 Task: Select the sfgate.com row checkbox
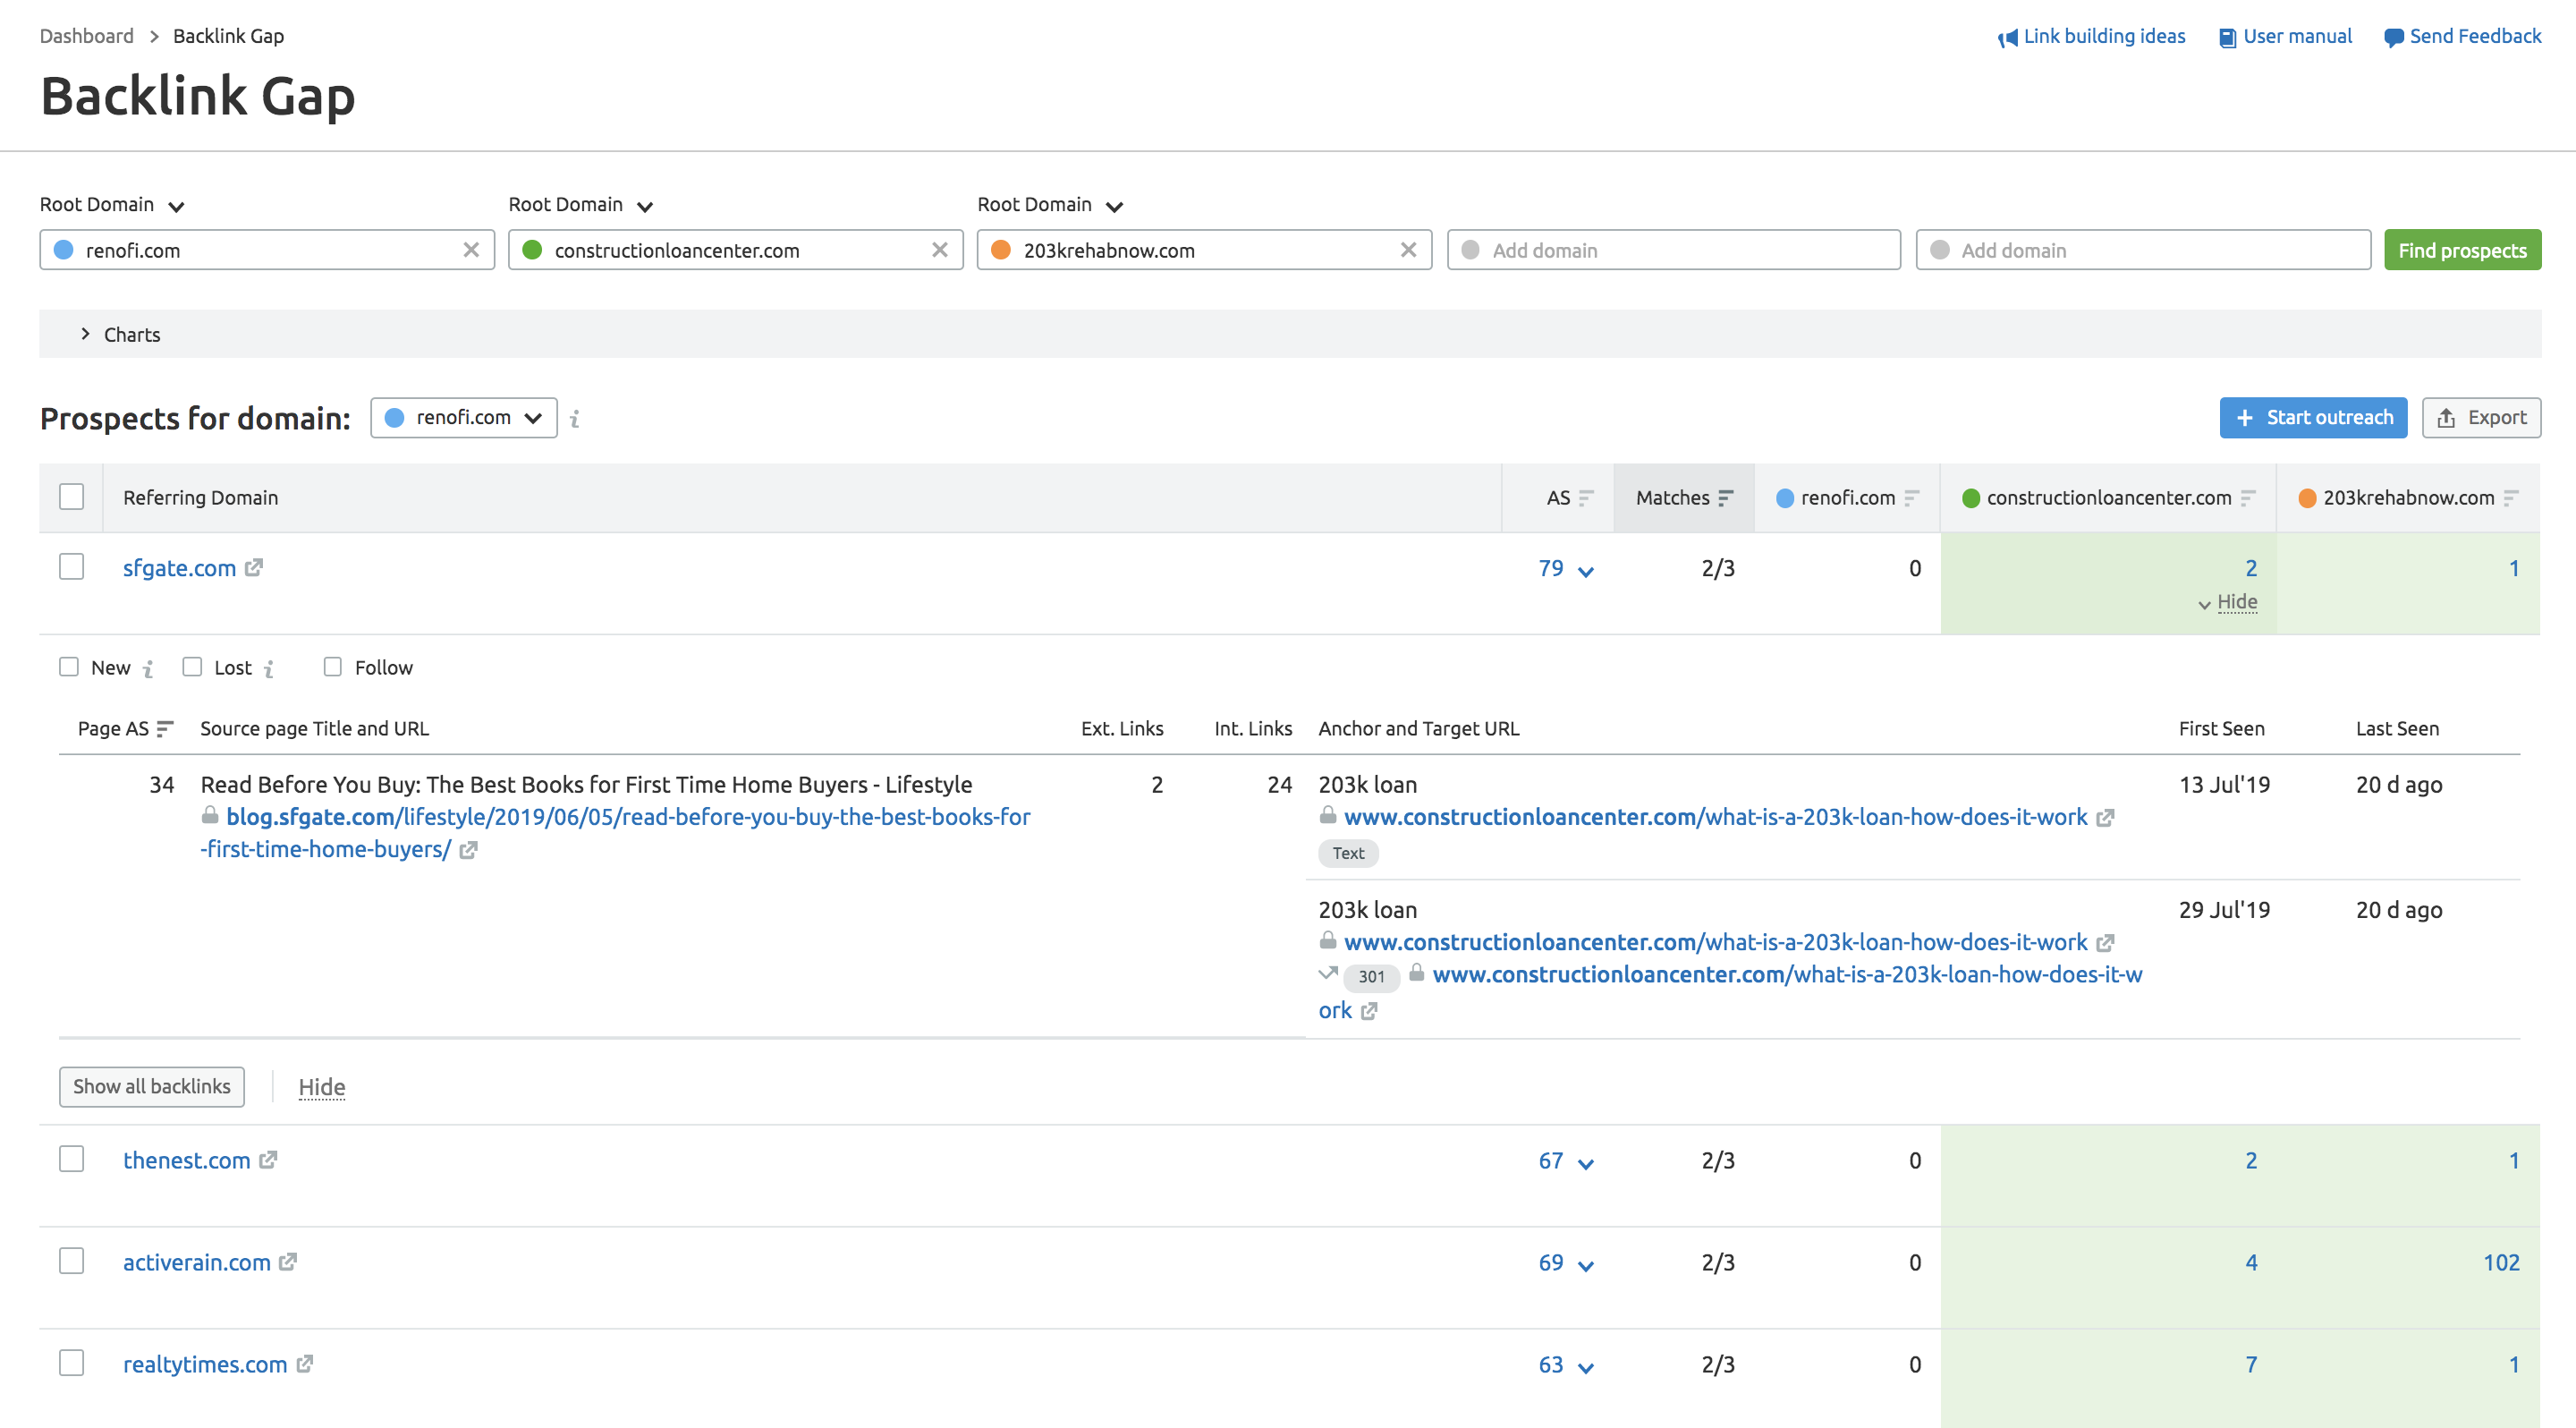click(x=71, y=567)
